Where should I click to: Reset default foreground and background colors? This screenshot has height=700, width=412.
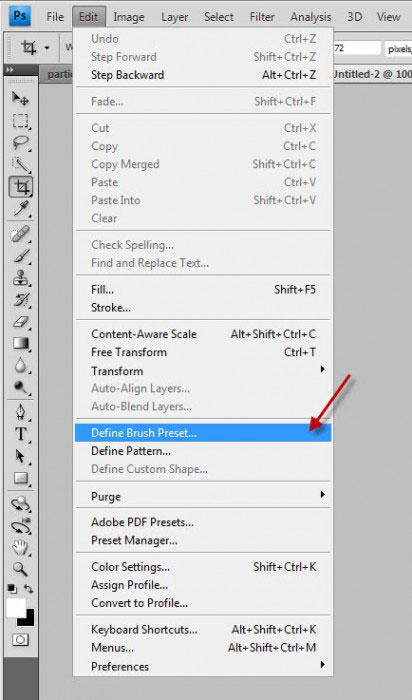click(x=12, y=589)
